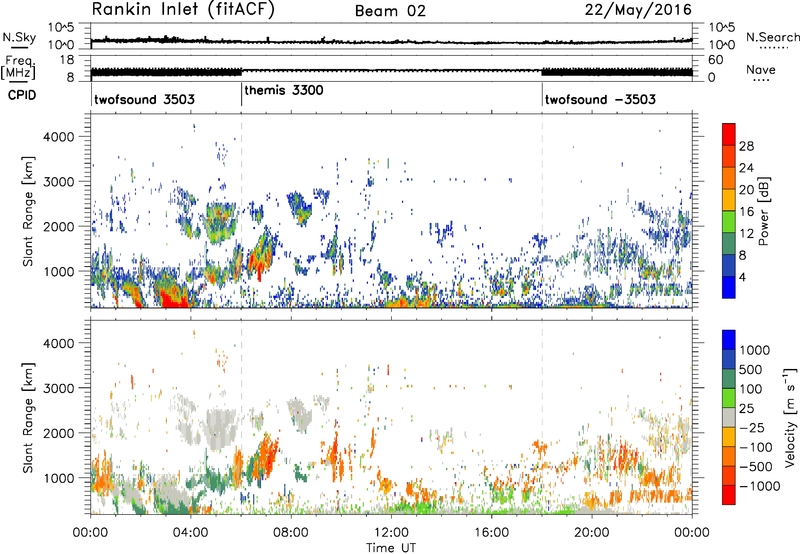Click 'Slant Range [km]' label of velocity panel
The image size is (800, 554).
tap(28, 417)
